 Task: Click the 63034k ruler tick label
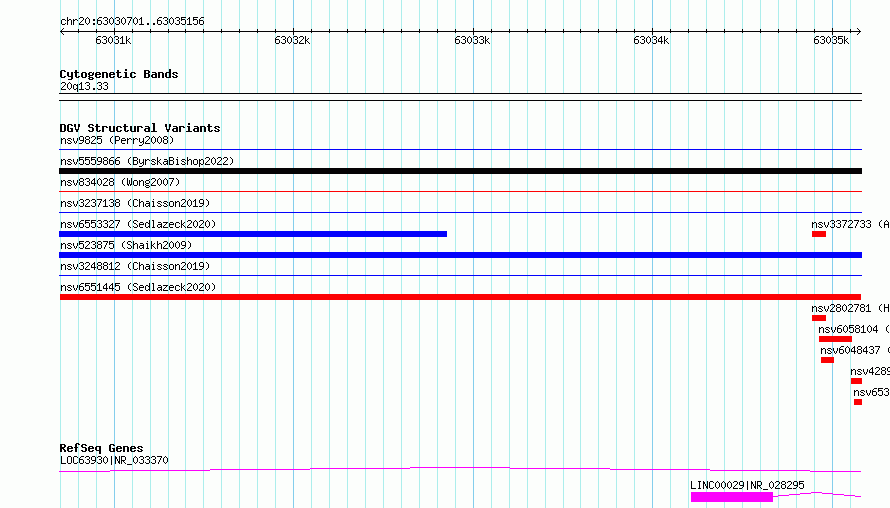point(651,40)
